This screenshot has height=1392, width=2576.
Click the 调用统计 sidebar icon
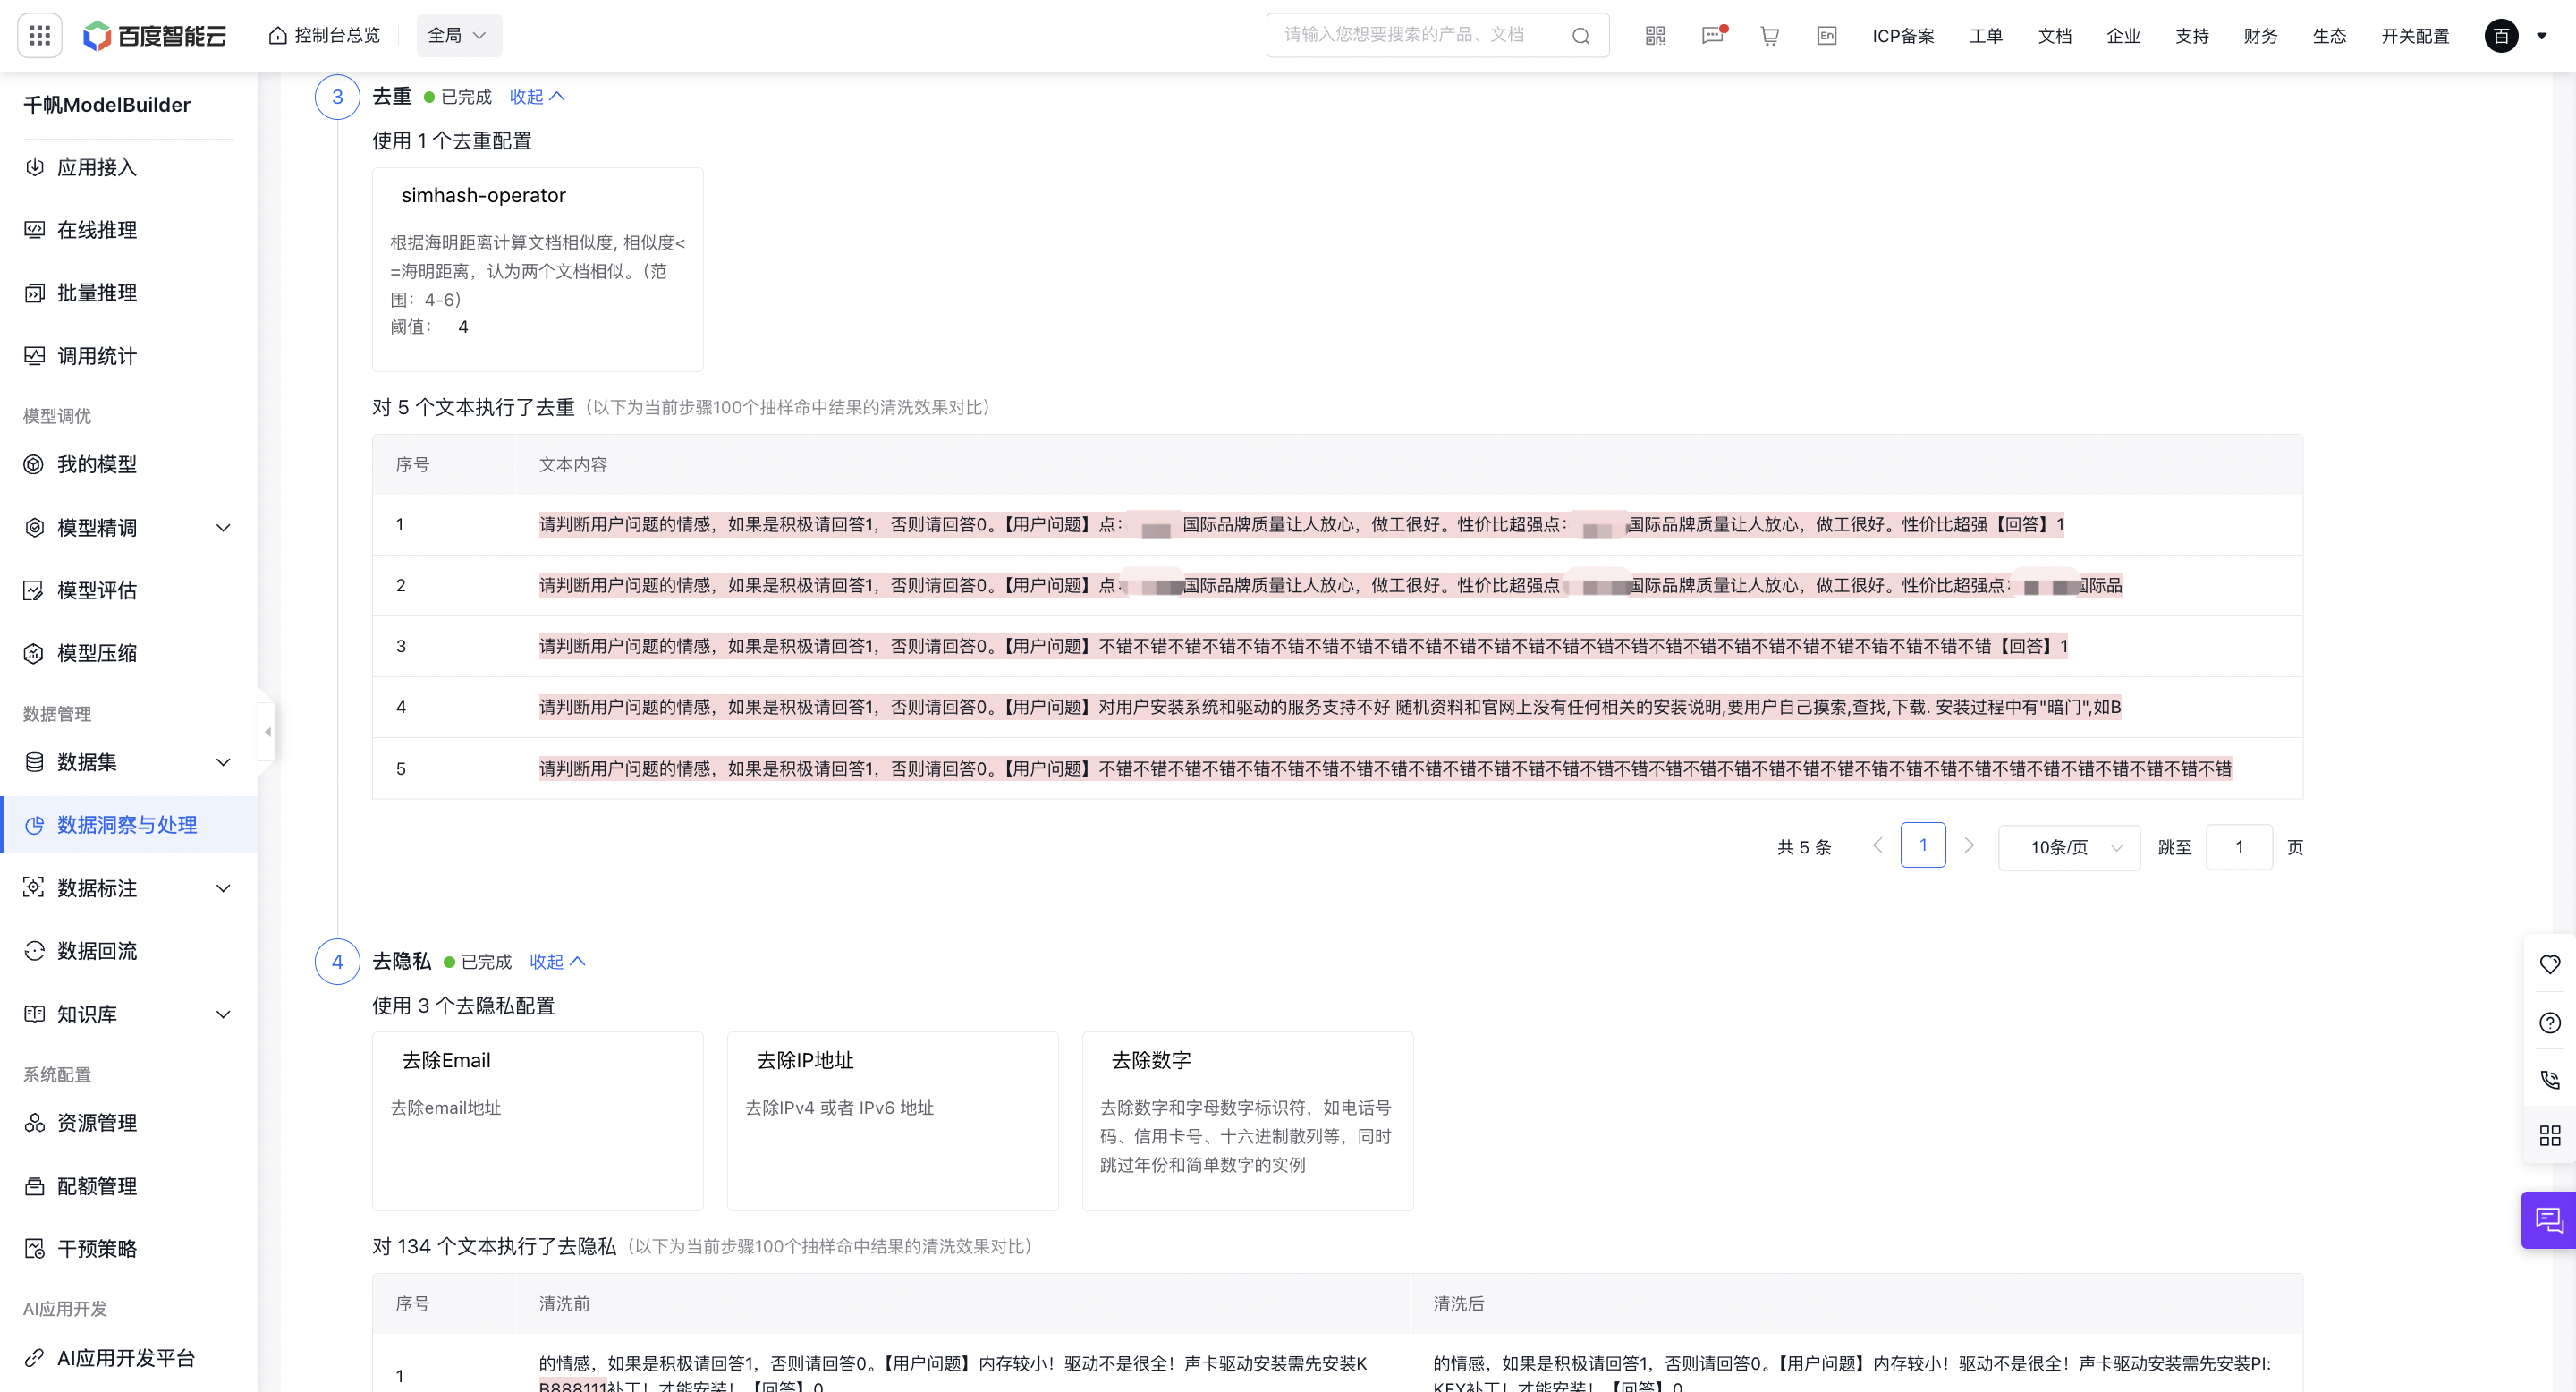(35, 356)
